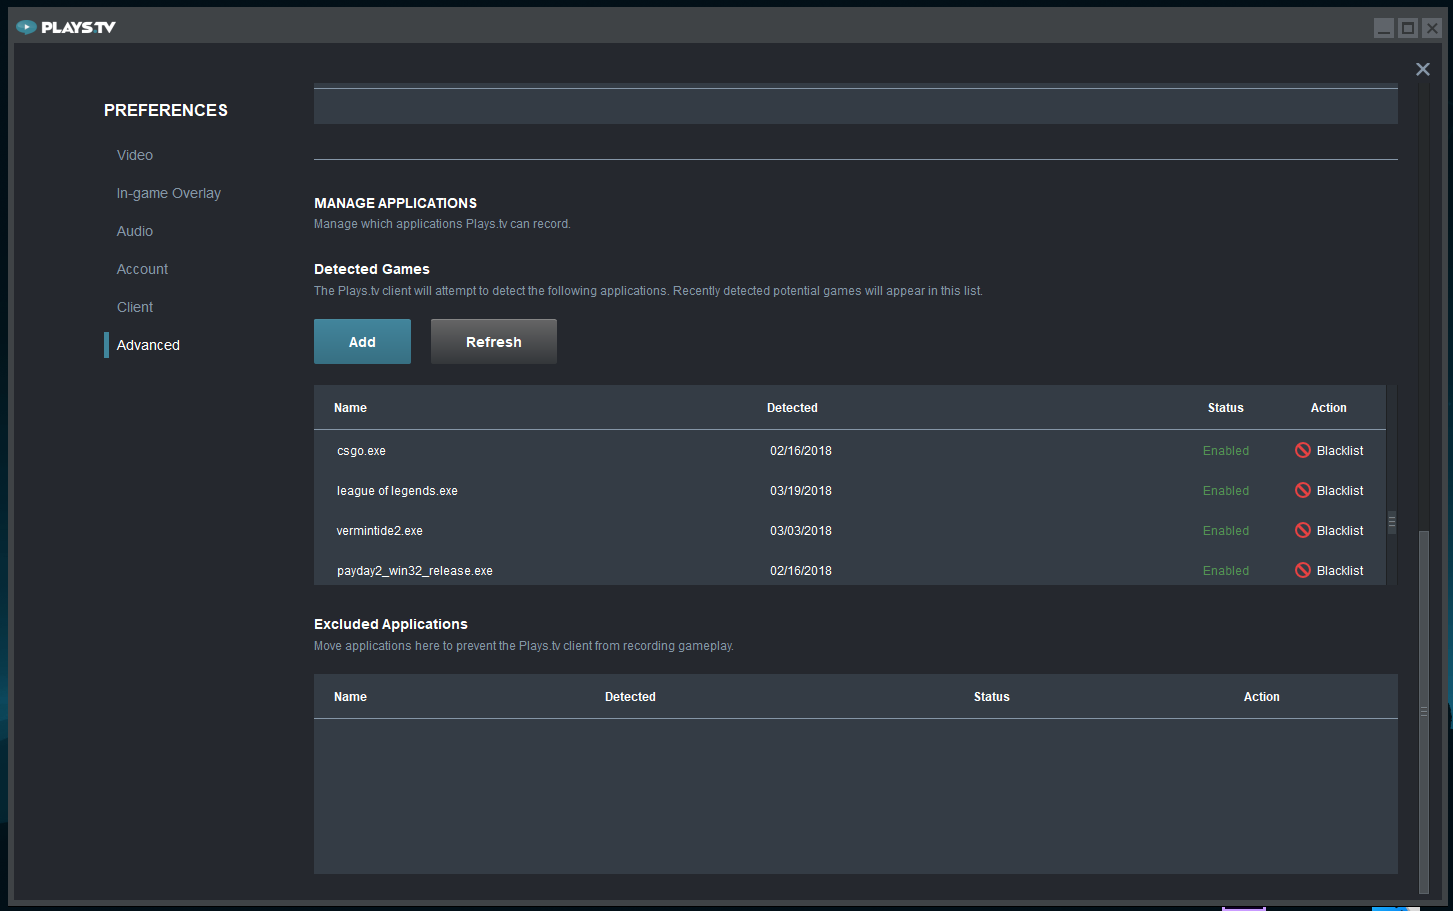Click the Enabled status for vermintide2.exe
1453x911 pixels.
point(1226,531)
